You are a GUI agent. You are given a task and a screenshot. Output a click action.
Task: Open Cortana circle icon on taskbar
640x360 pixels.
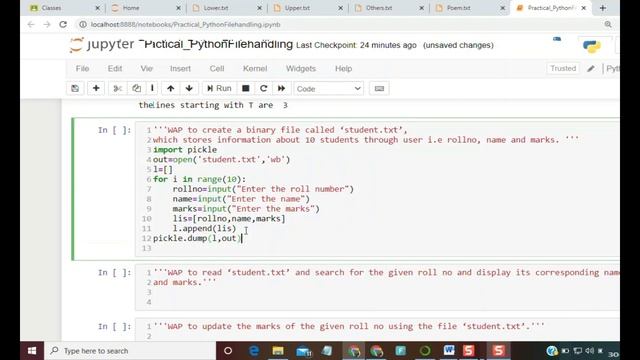(x=228, y=351)
